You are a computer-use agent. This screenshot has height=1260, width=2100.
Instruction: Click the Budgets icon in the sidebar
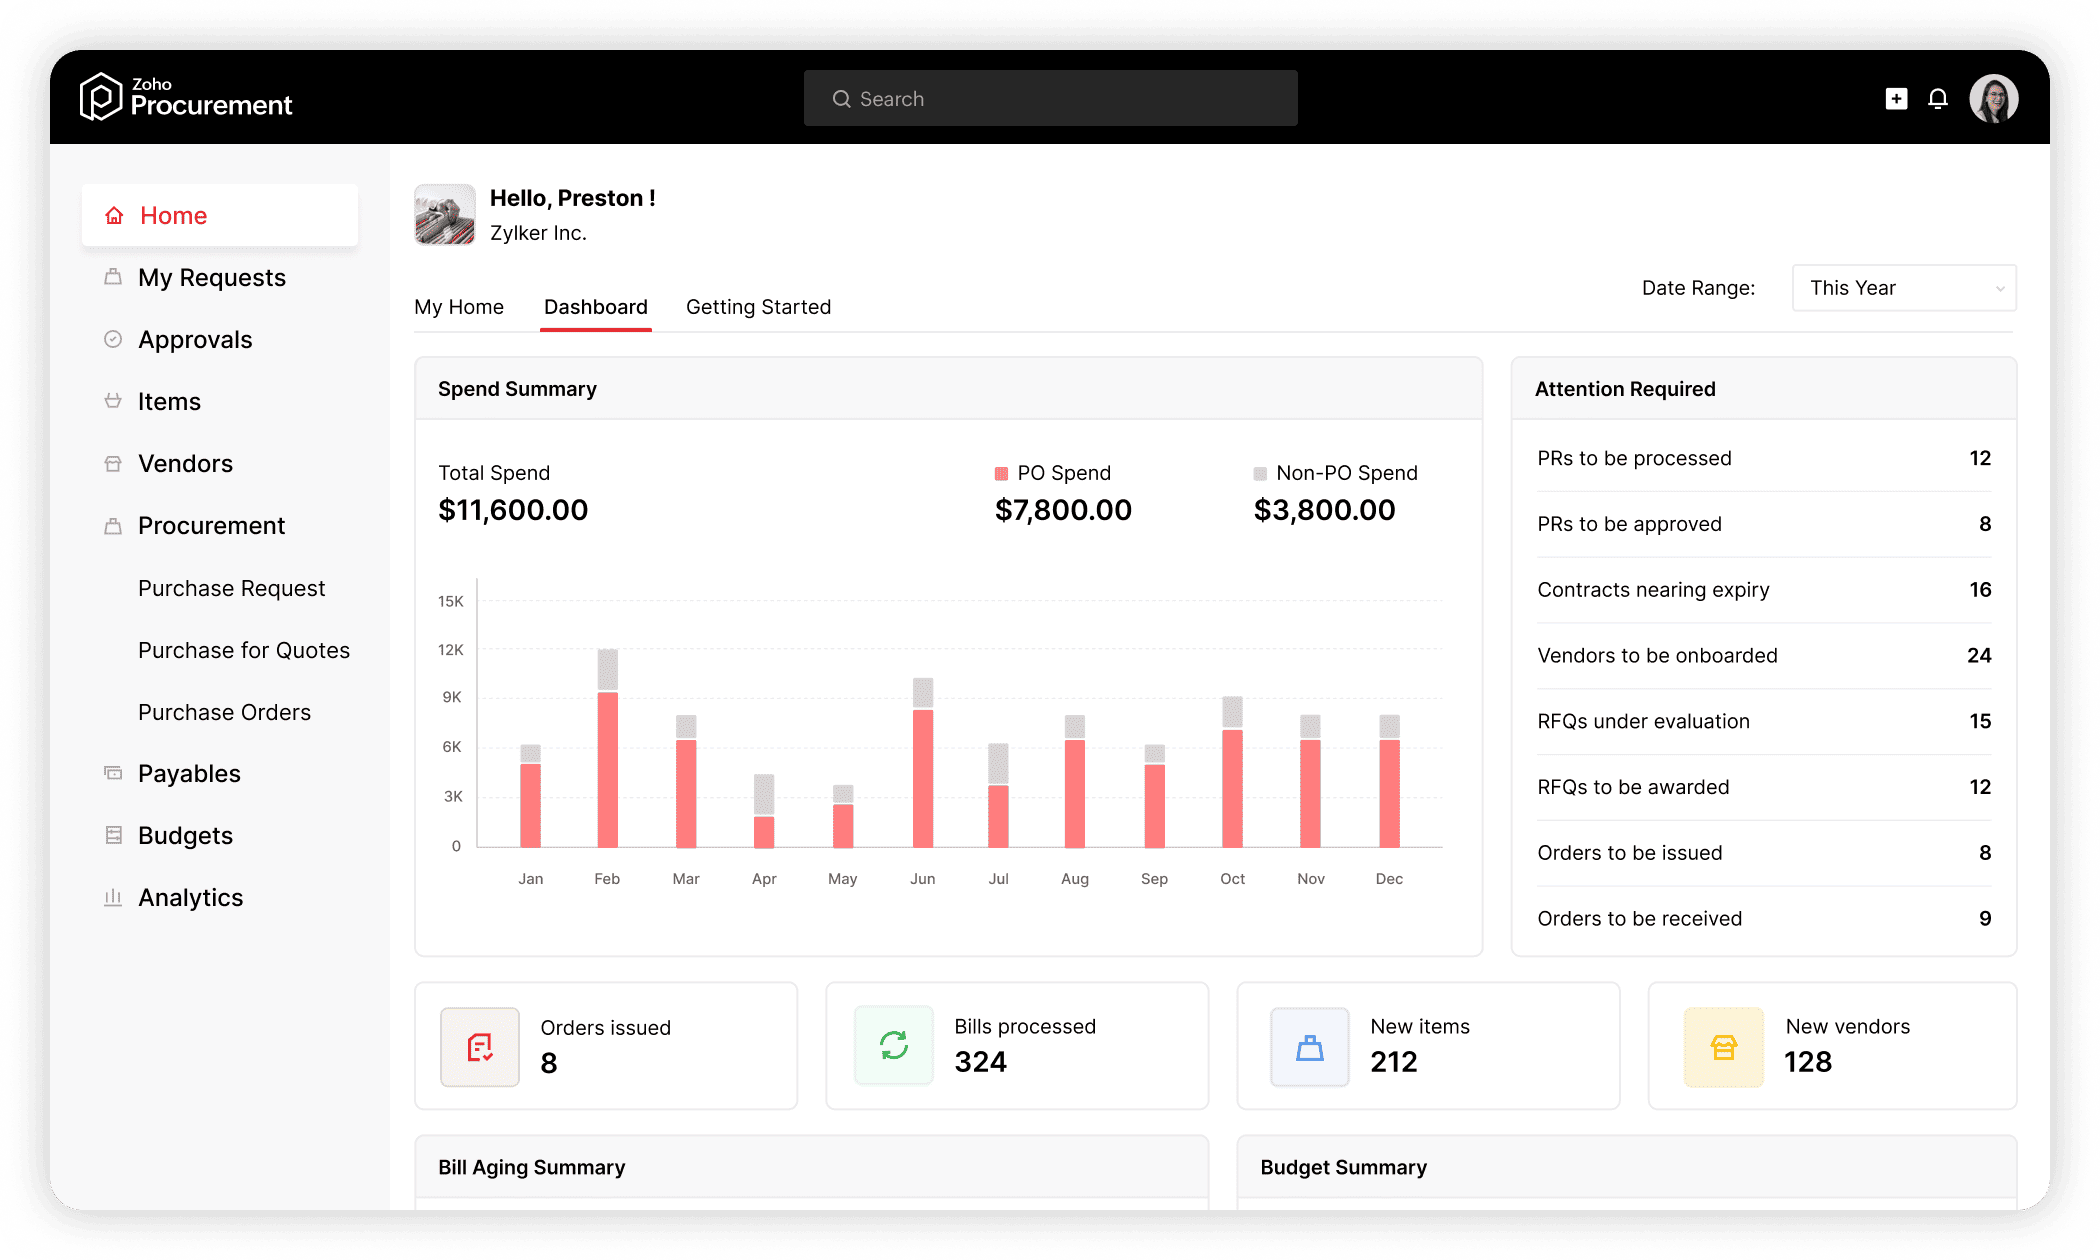(113, 835)
